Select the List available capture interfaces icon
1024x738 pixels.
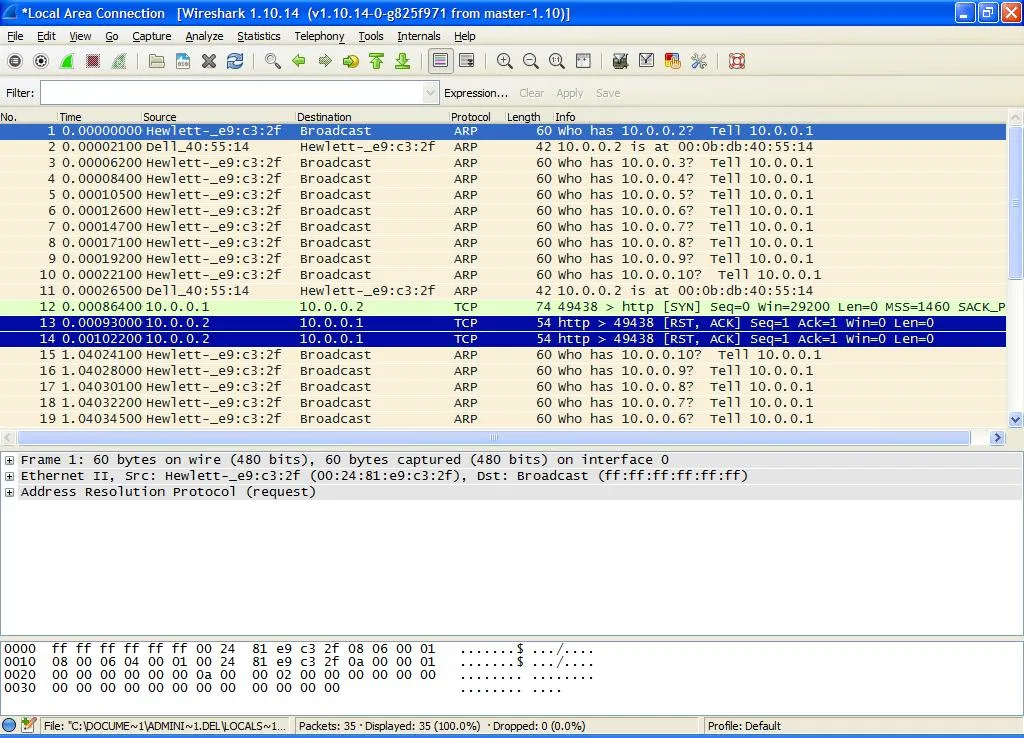pyautogui.click(x=14, y=61)
